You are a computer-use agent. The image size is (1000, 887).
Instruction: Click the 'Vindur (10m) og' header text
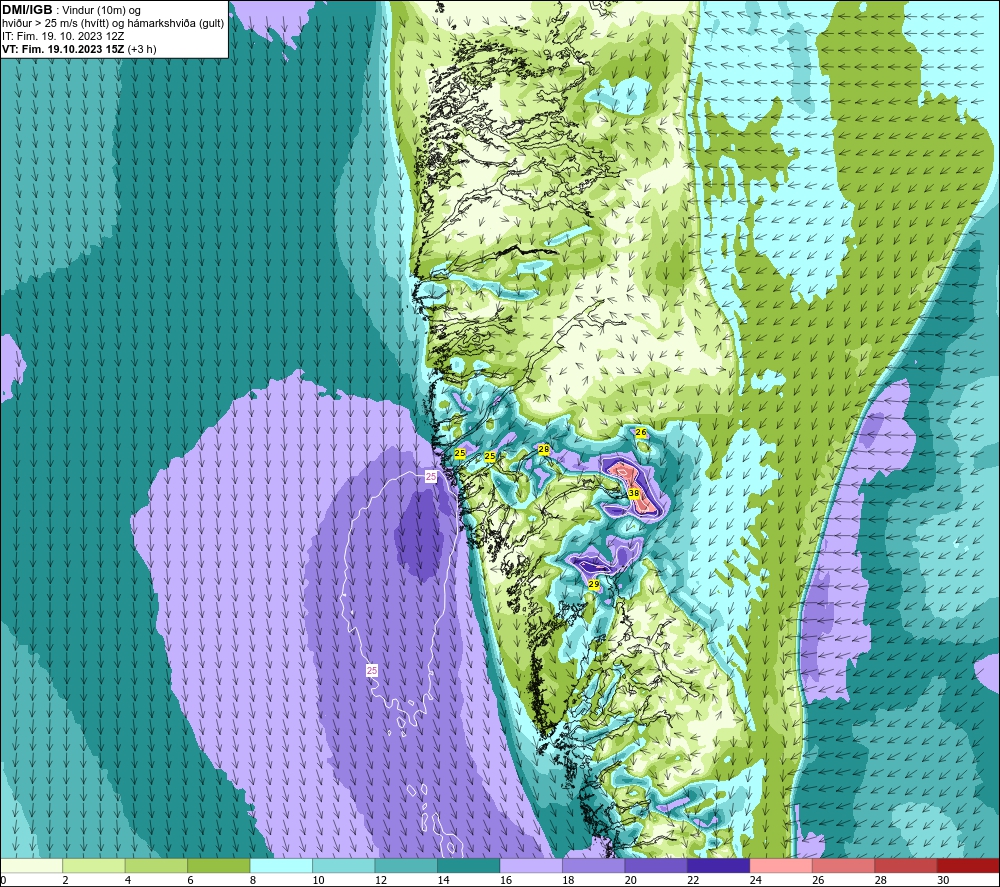tap(102, 11)
